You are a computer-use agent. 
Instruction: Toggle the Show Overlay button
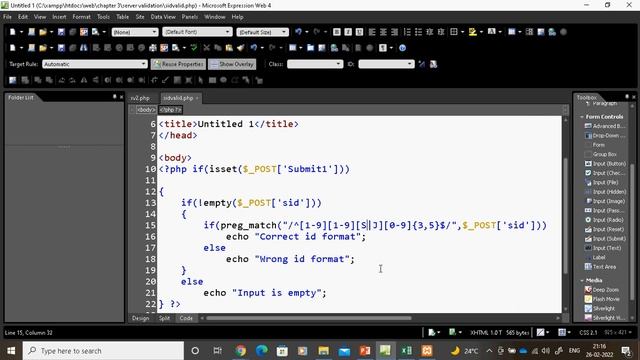pyautogui.click(x=232, y=64)
